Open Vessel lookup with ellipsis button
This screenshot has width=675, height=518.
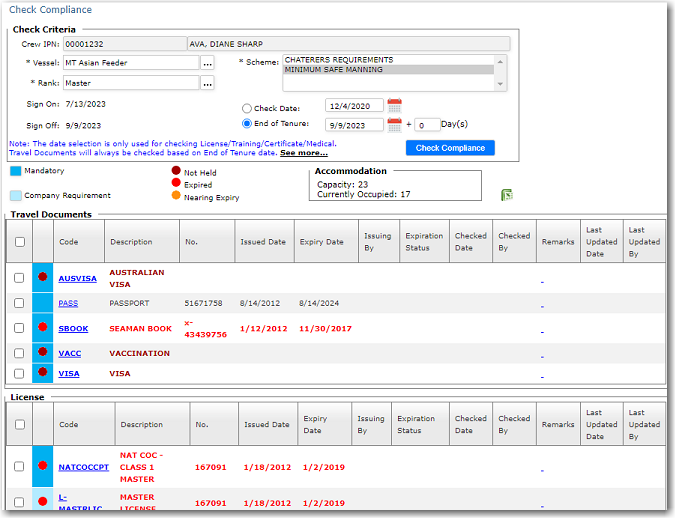click(207, 62)
